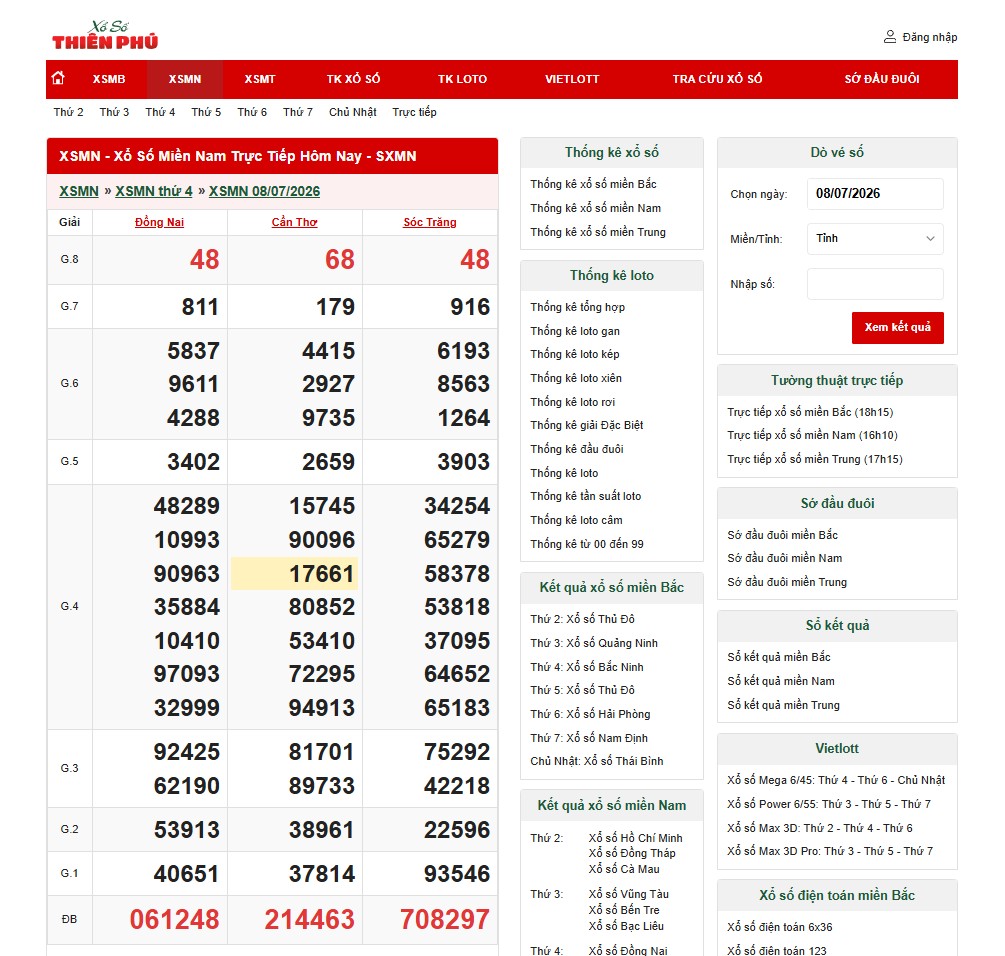Open Xổ số điện toán 6x36
Image resolution: width=1005 pixels, height=956 pixels.
pyautogui.click(x=779, y=927)
